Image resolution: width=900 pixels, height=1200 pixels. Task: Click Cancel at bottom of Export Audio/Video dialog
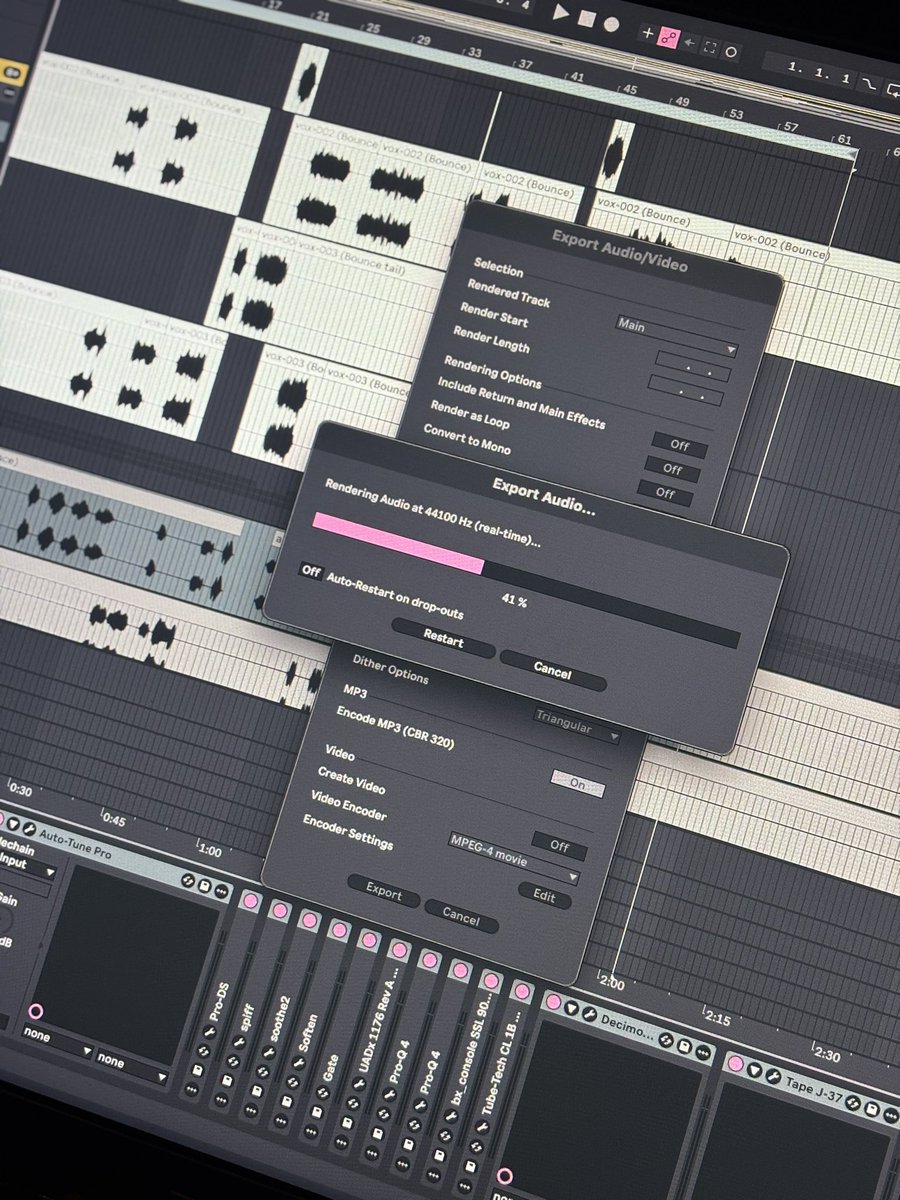coord(461,915)
